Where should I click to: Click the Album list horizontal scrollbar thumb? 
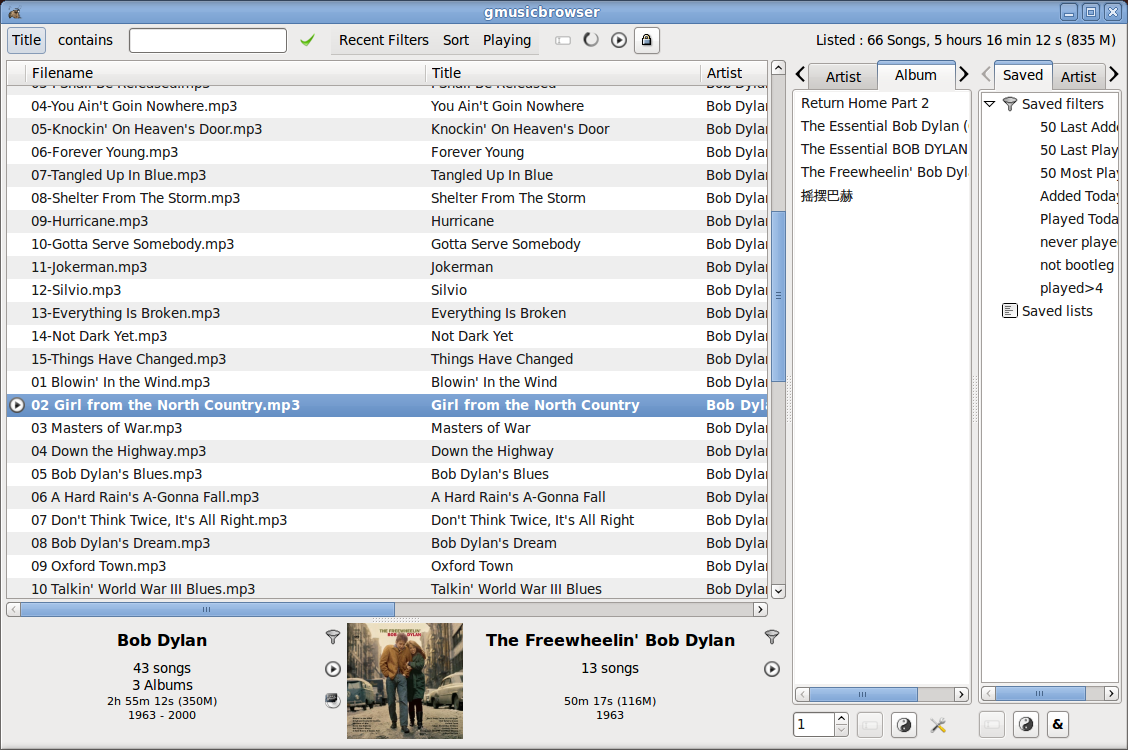tap(863, 695)
